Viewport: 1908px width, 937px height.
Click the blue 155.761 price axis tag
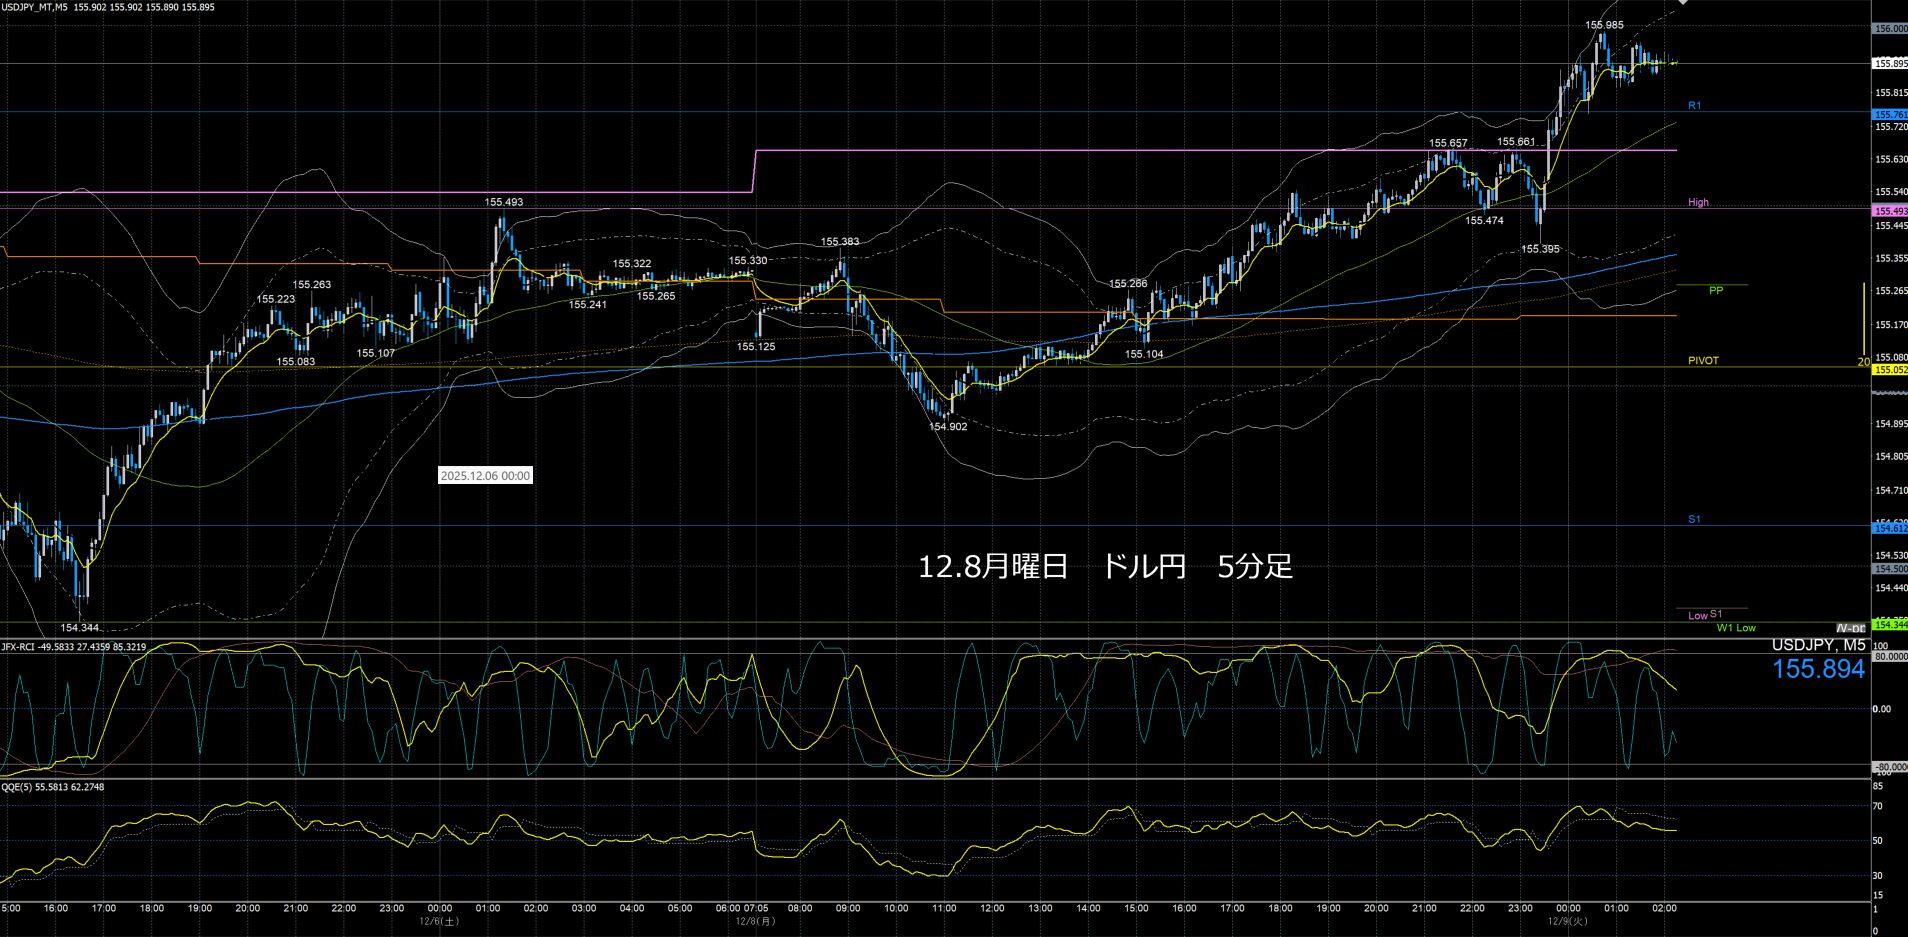1889,115
